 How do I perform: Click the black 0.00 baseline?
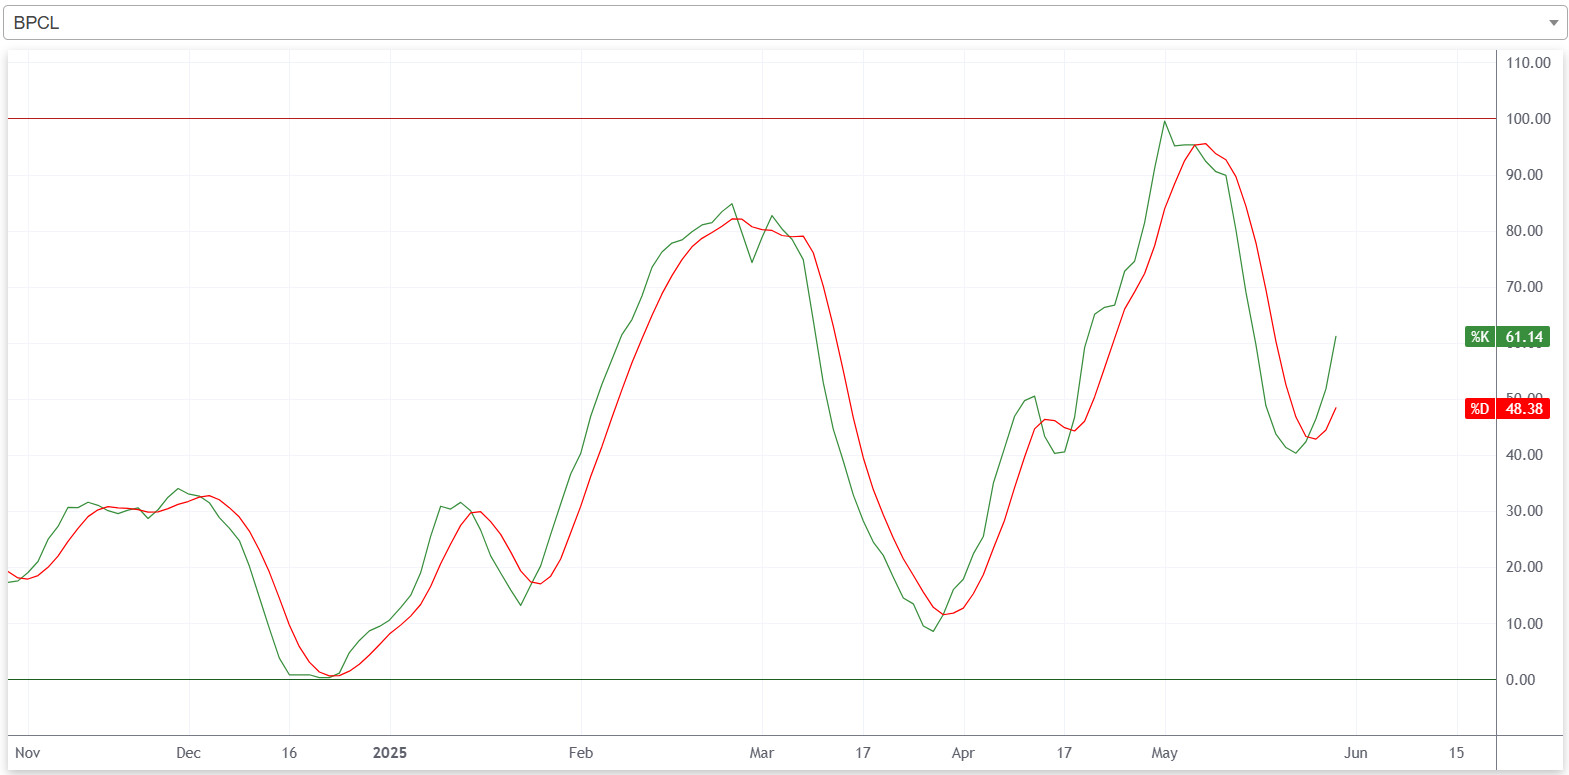(751, 680)
